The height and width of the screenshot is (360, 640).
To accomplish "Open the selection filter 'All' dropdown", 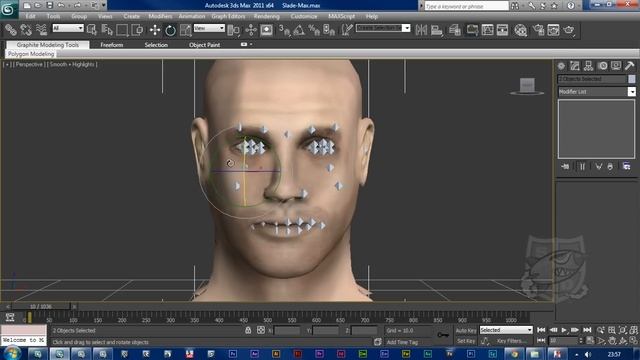I will click(x=68, y=28).
